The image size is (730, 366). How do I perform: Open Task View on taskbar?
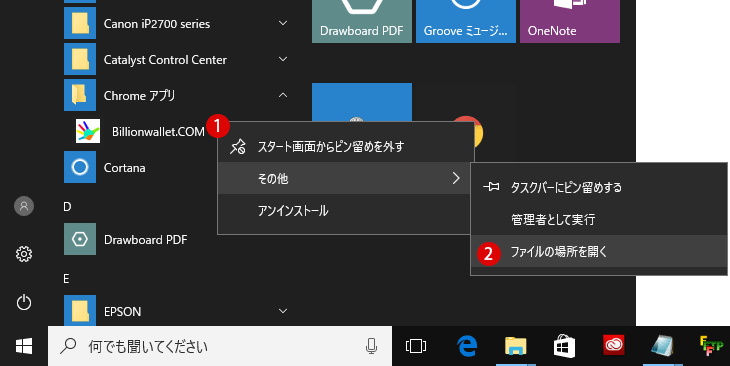click(x=416, y=346)
